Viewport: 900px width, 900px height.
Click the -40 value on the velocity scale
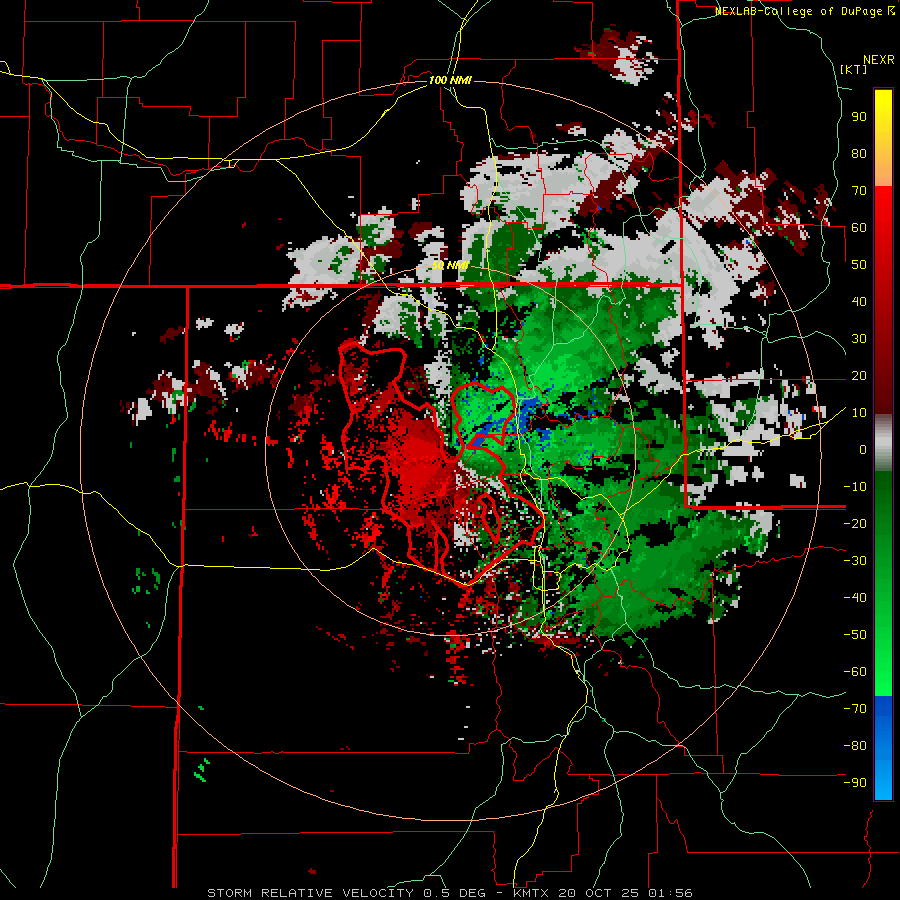coord(855,598)
